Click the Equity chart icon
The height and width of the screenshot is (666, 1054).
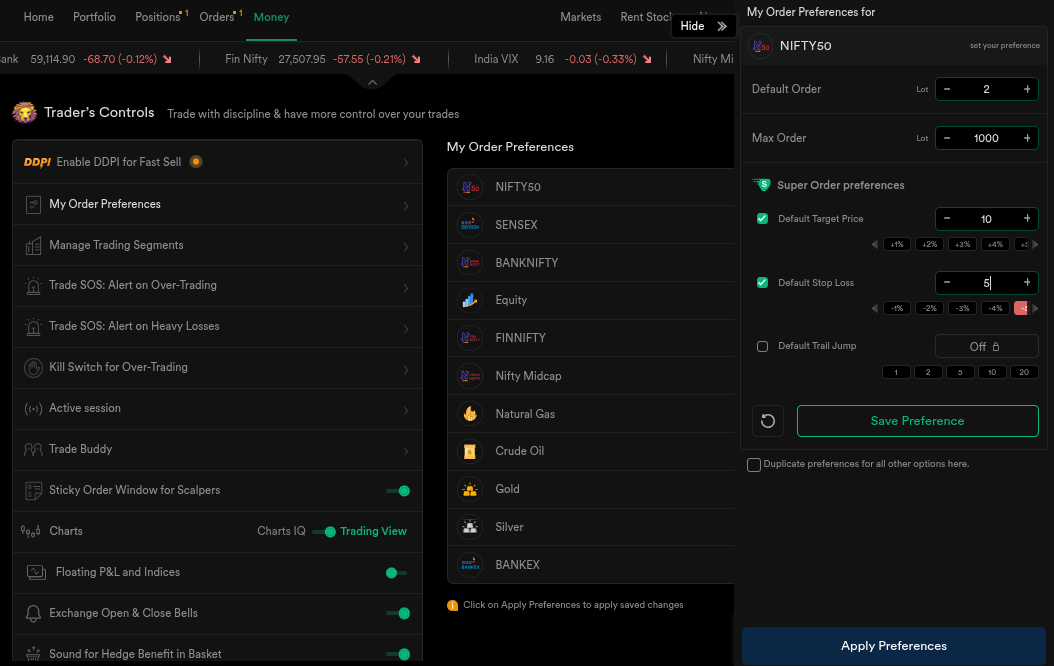pyautogui.click(x=469, y=300)
